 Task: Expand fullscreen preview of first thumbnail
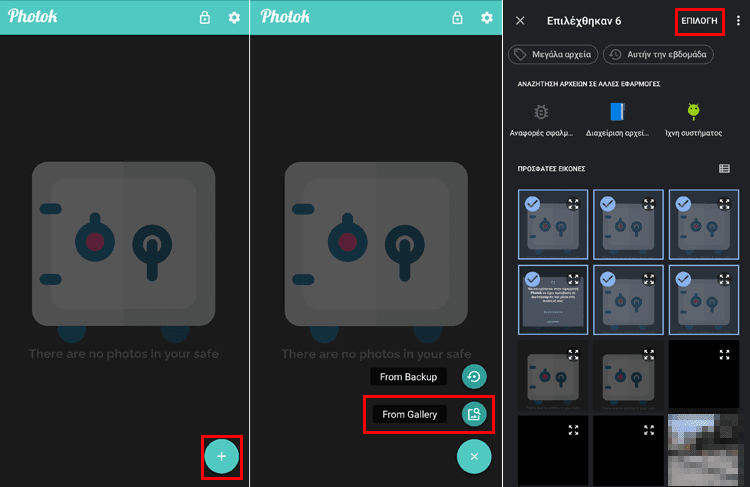[x=573, y=204]
